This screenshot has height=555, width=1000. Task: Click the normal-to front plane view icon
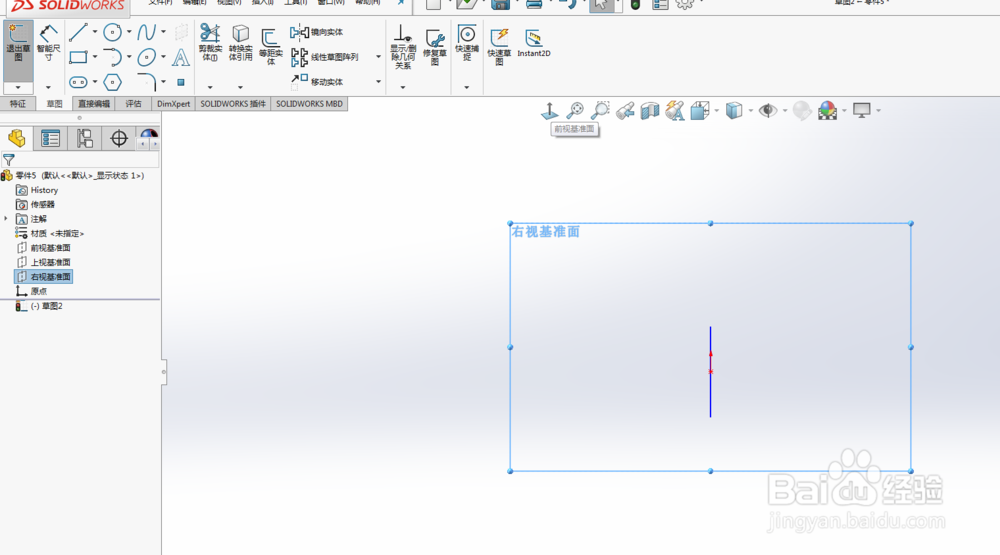[x=550, y=111]
